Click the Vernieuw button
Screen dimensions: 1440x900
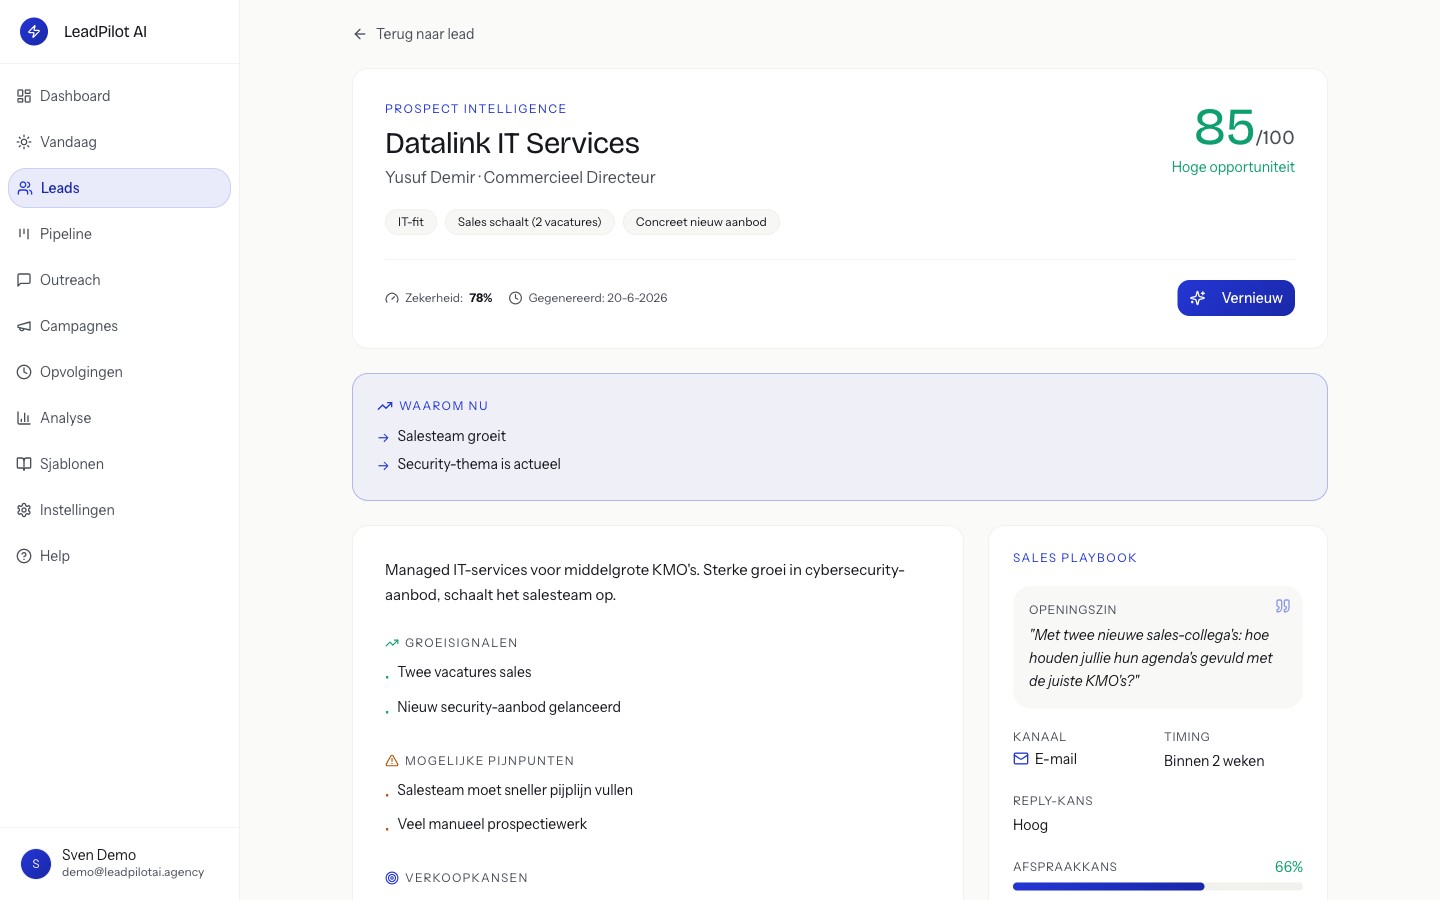[x=1236, y=298]
